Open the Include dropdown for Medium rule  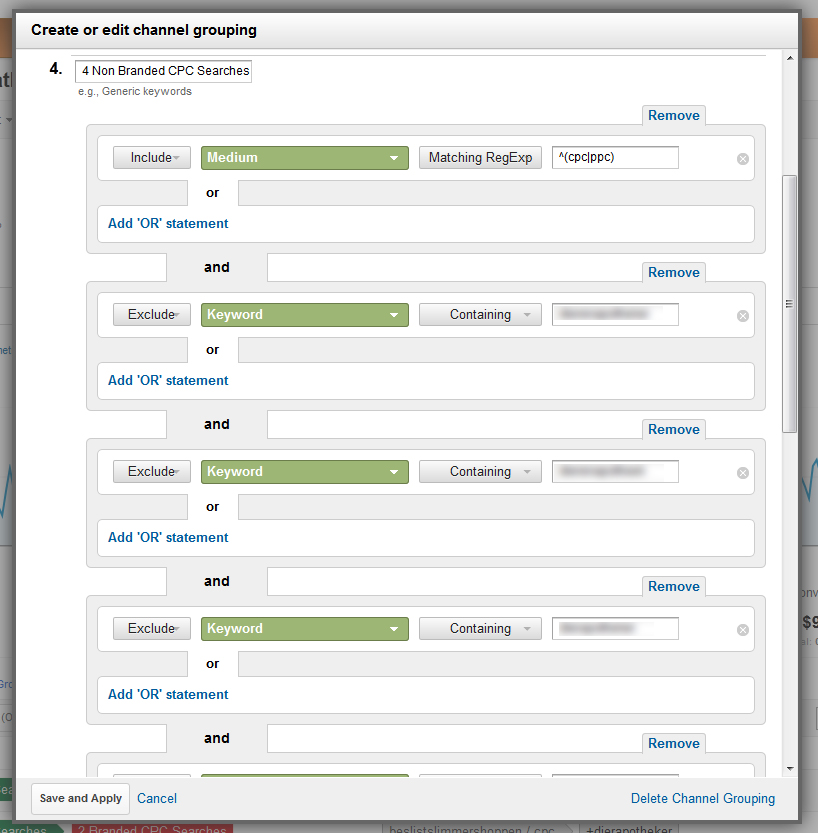151,158
